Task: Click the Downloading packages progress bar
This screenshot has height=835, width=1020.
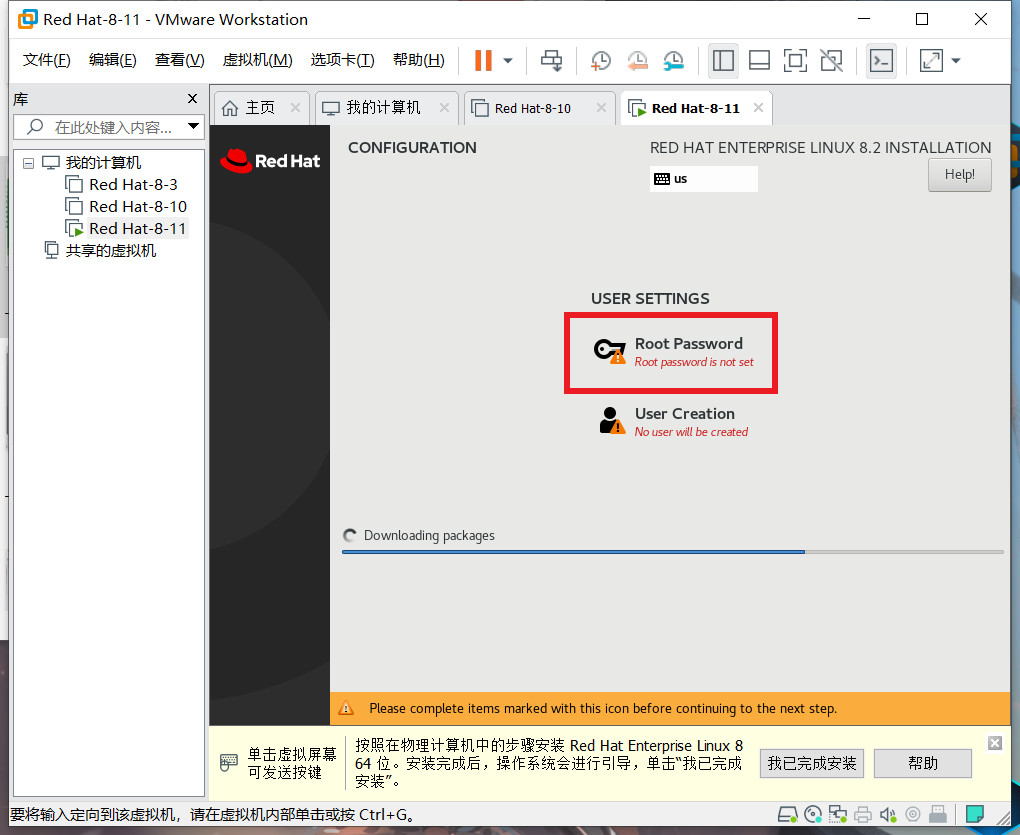Action: pyautogui.click(x=673, y=551)
